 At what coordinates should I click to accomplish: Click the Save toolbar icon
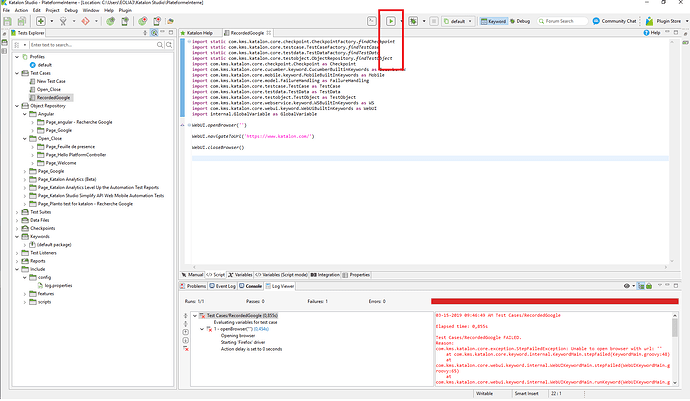tap(7, 21)
